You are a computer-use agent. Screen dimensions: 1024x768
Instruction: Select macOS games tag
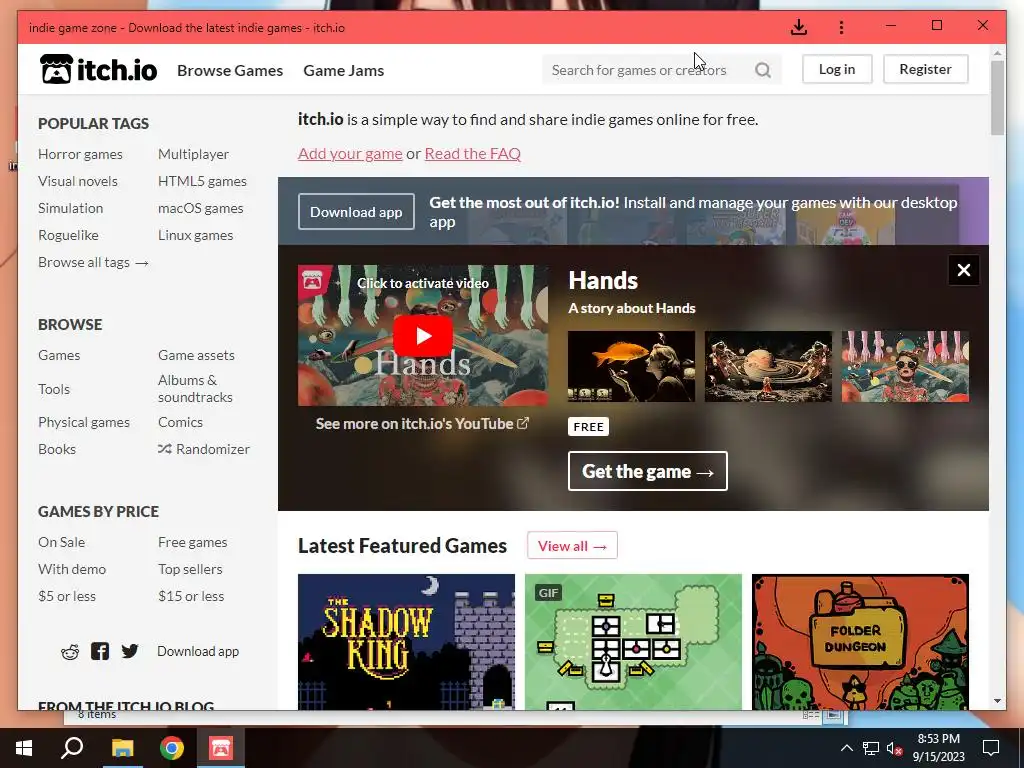coord(200,208)
